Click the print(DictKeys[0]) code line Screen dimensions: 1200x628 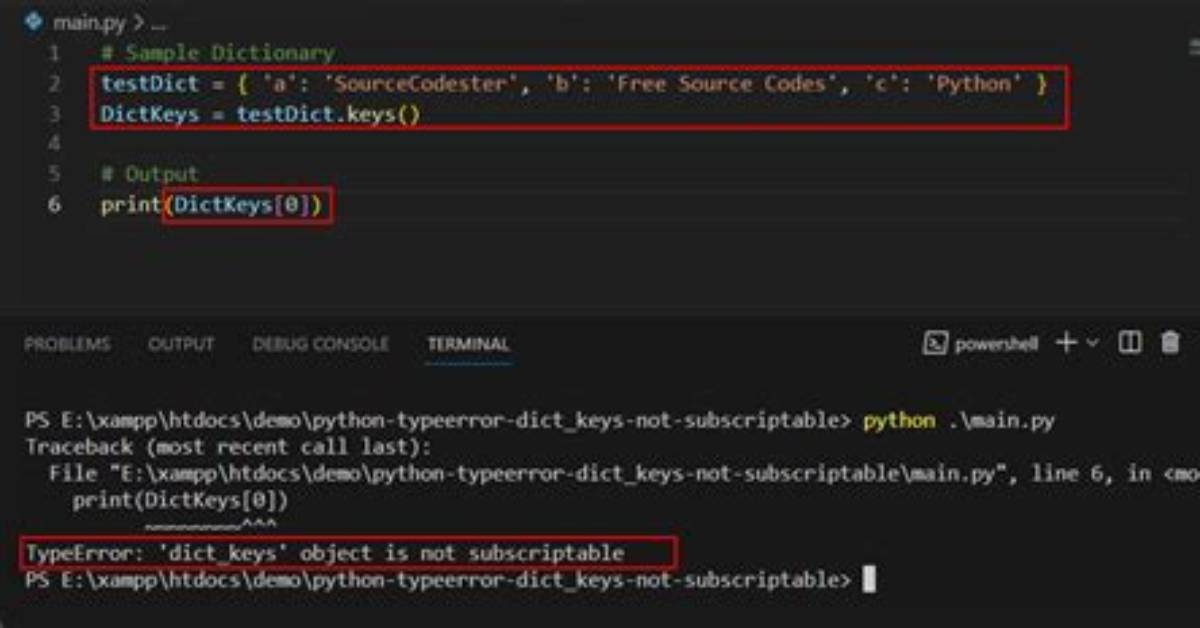point(212,205)
